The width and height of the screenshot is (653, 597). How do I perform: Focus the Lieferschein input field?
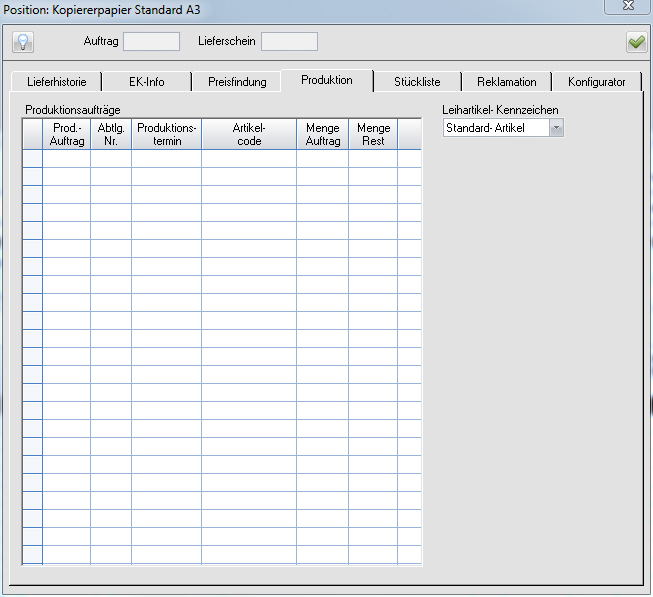(x=289, y=42)
